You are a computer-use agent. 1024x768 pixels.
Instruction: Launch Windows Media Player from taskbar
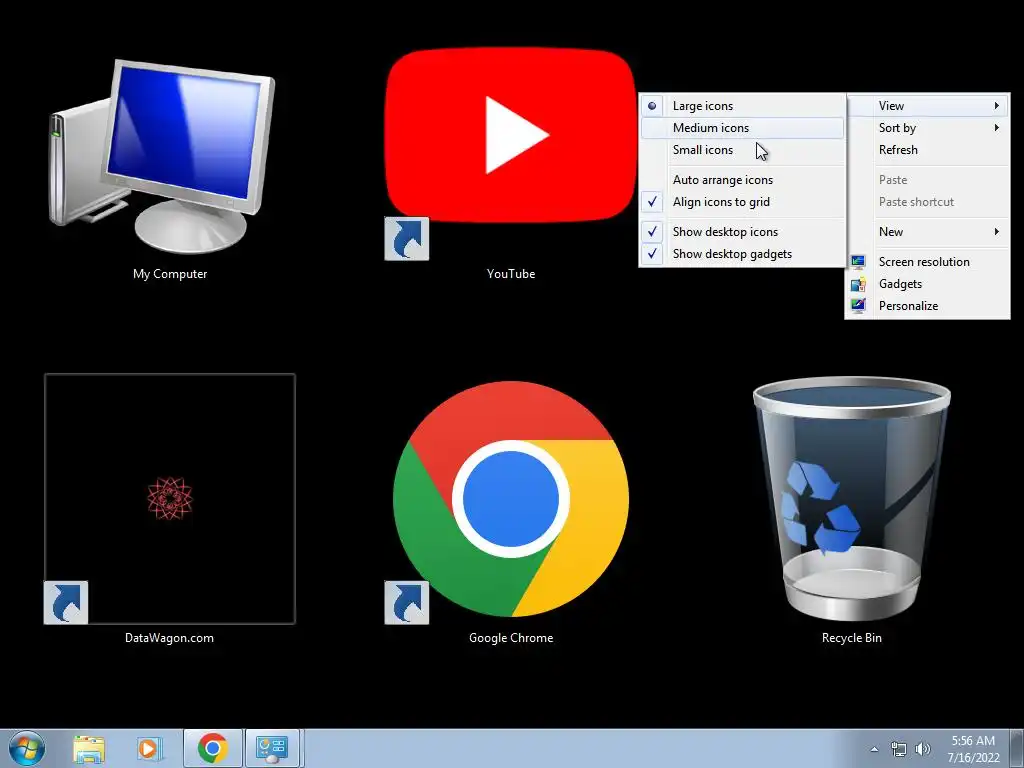point(149,749)
